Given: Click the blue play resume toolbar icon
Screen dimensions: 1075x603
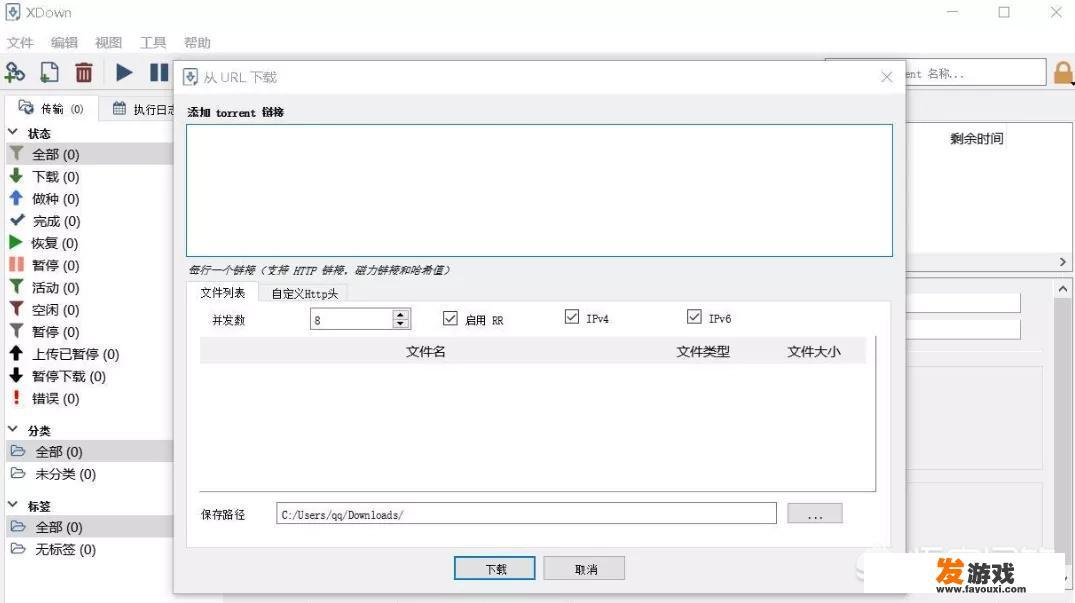Looking at the screenshot, I should click(x=124, y=72).
